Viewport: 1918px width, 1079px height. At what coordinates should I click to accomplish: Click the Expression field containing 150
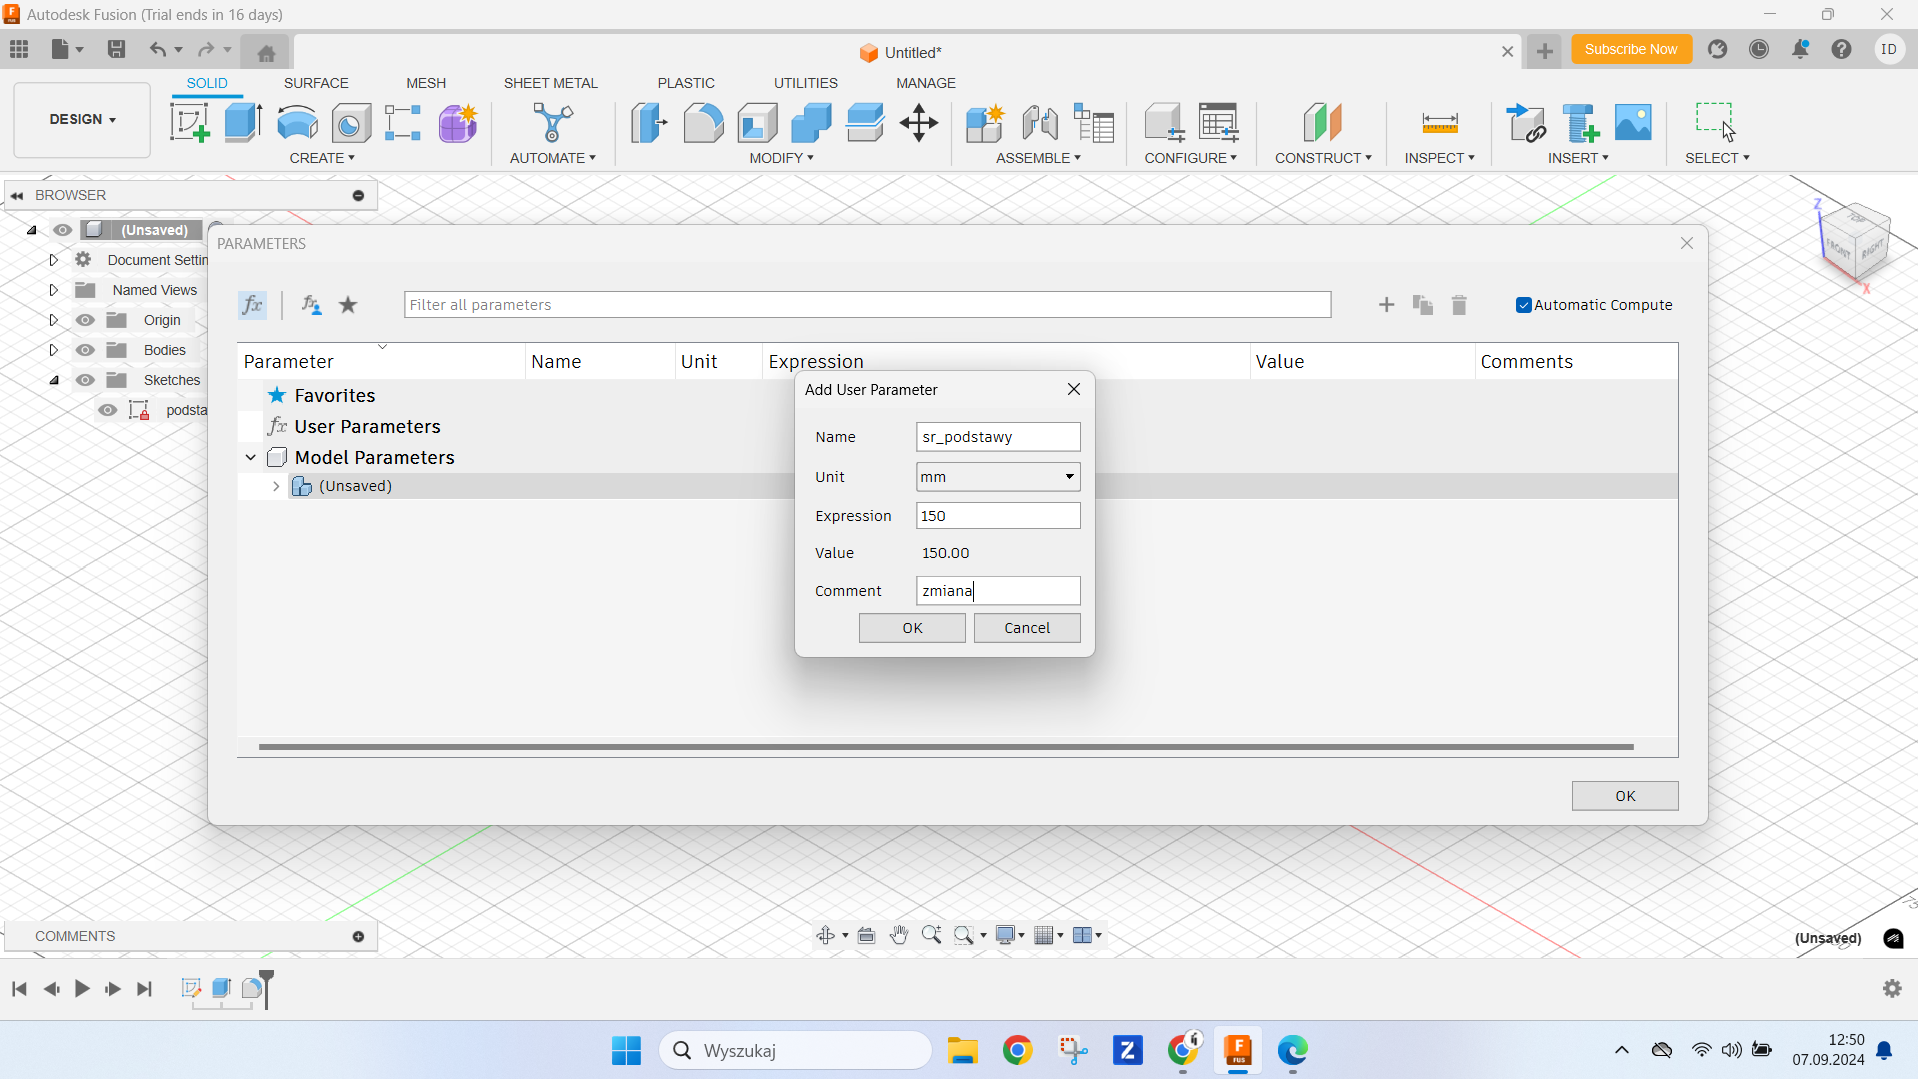[998, 516]
